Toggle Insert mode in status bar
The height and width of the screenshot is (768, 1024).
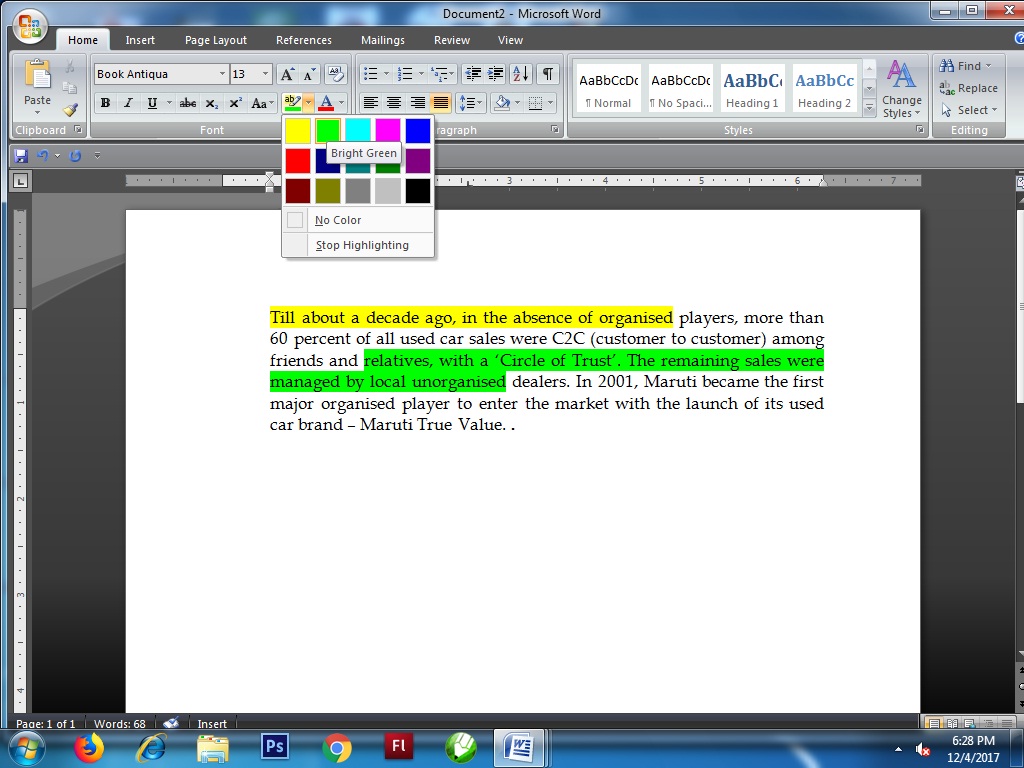[x=212, y=724]
